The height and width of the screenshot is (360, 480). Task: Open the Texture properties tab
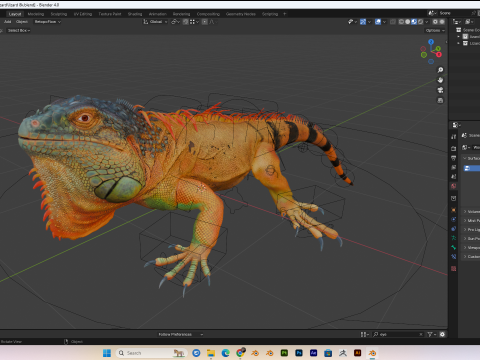(x=454, y=269)
